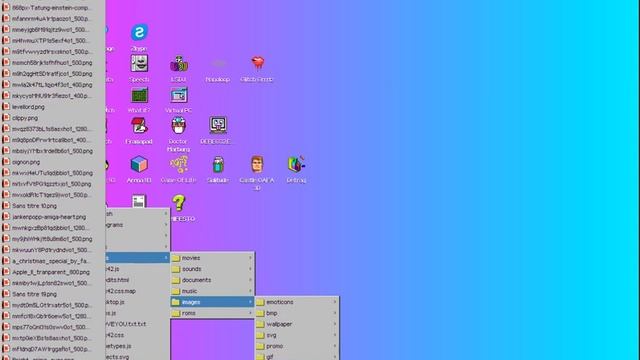The image size is (640, 360).
Task: Launch the Speech face icon
Action: [x=139, y=63]
